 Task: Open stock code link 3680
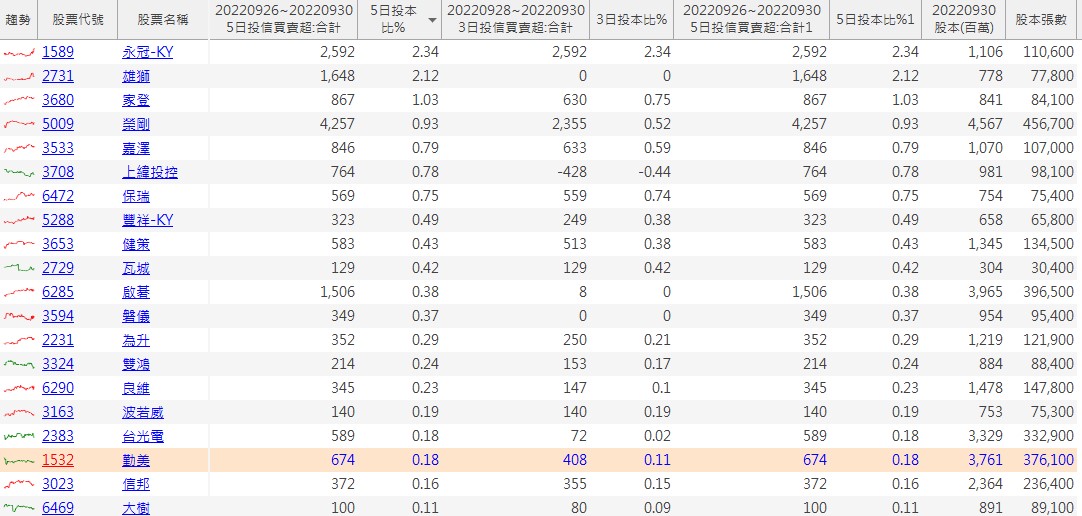tap(58, 100)
